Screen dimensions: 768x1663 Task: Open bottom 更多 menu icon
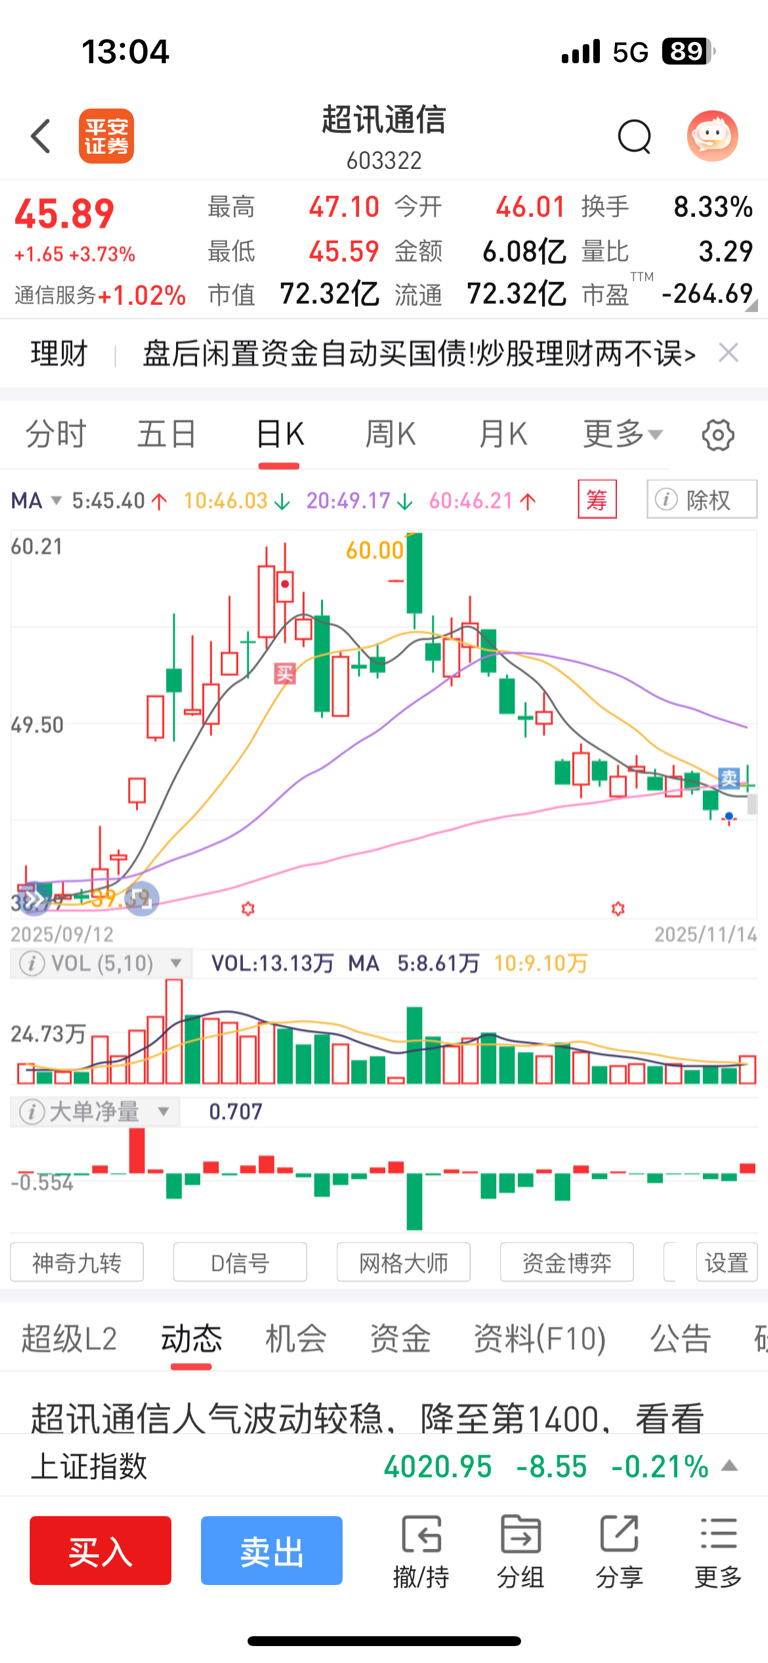coord(718,1552)
